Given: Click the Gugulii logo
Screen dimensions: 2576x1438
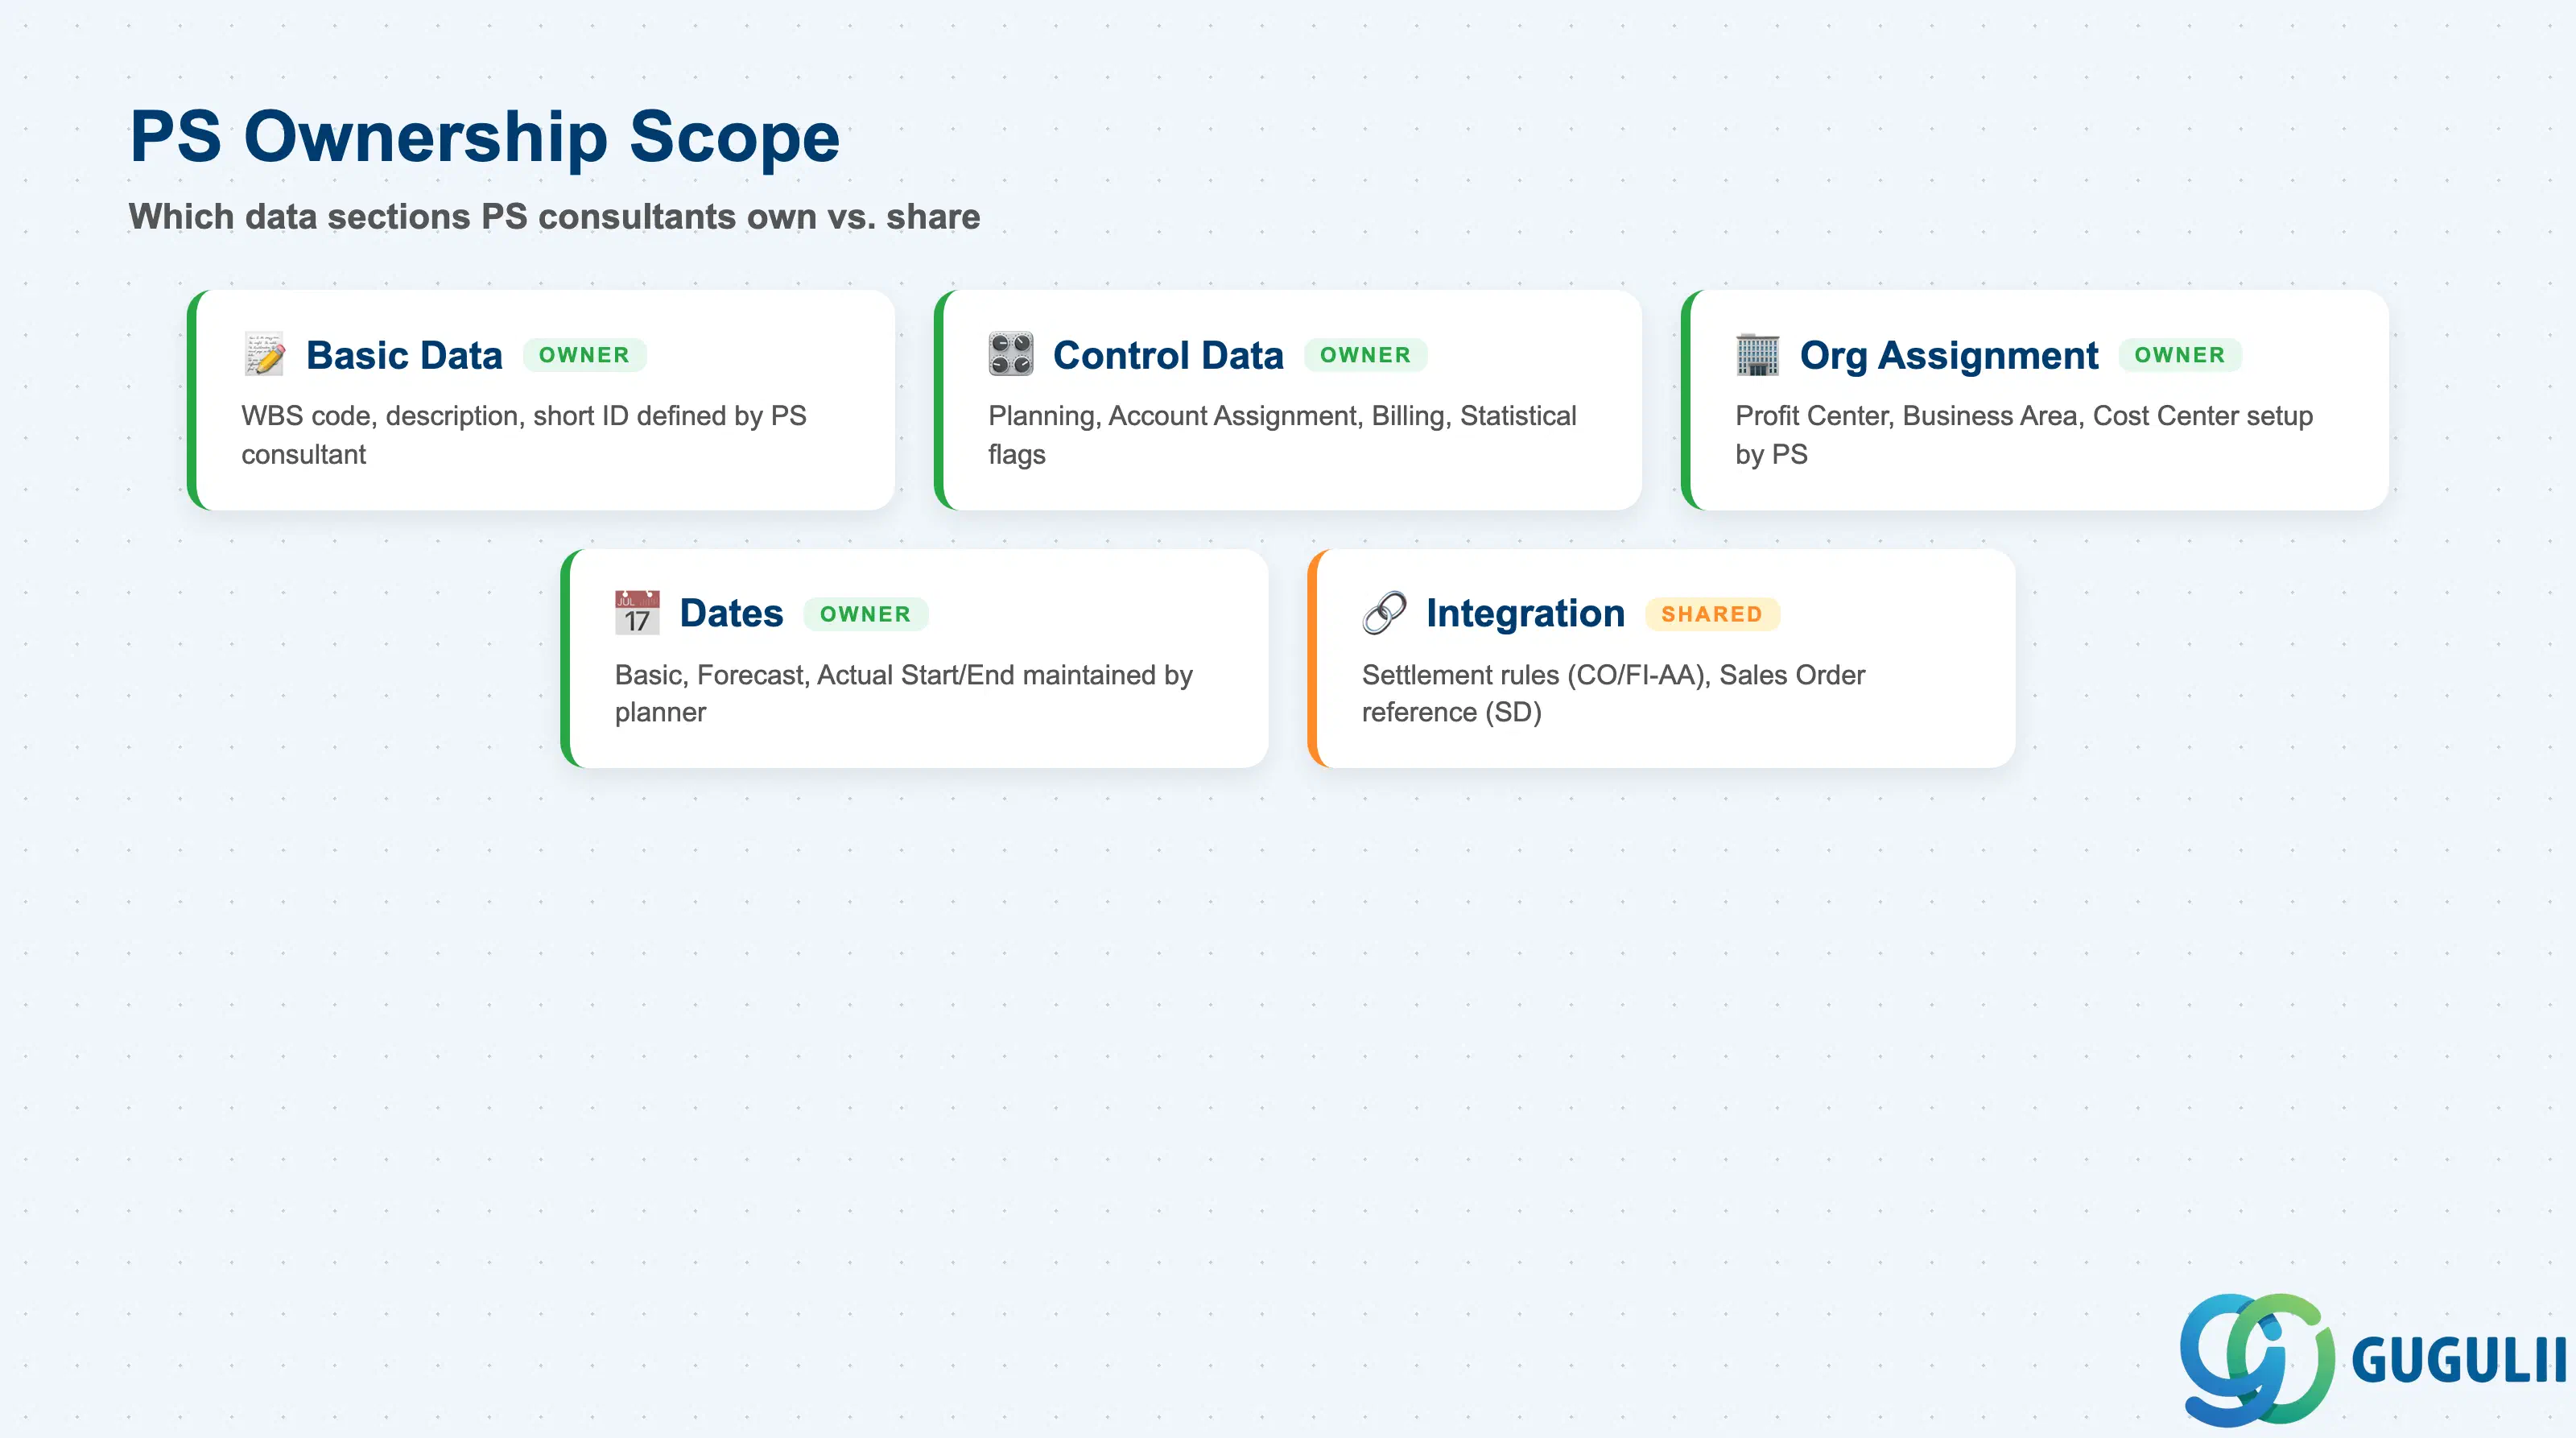Looking at the screenshot, I should [x=2372, y=1359].
